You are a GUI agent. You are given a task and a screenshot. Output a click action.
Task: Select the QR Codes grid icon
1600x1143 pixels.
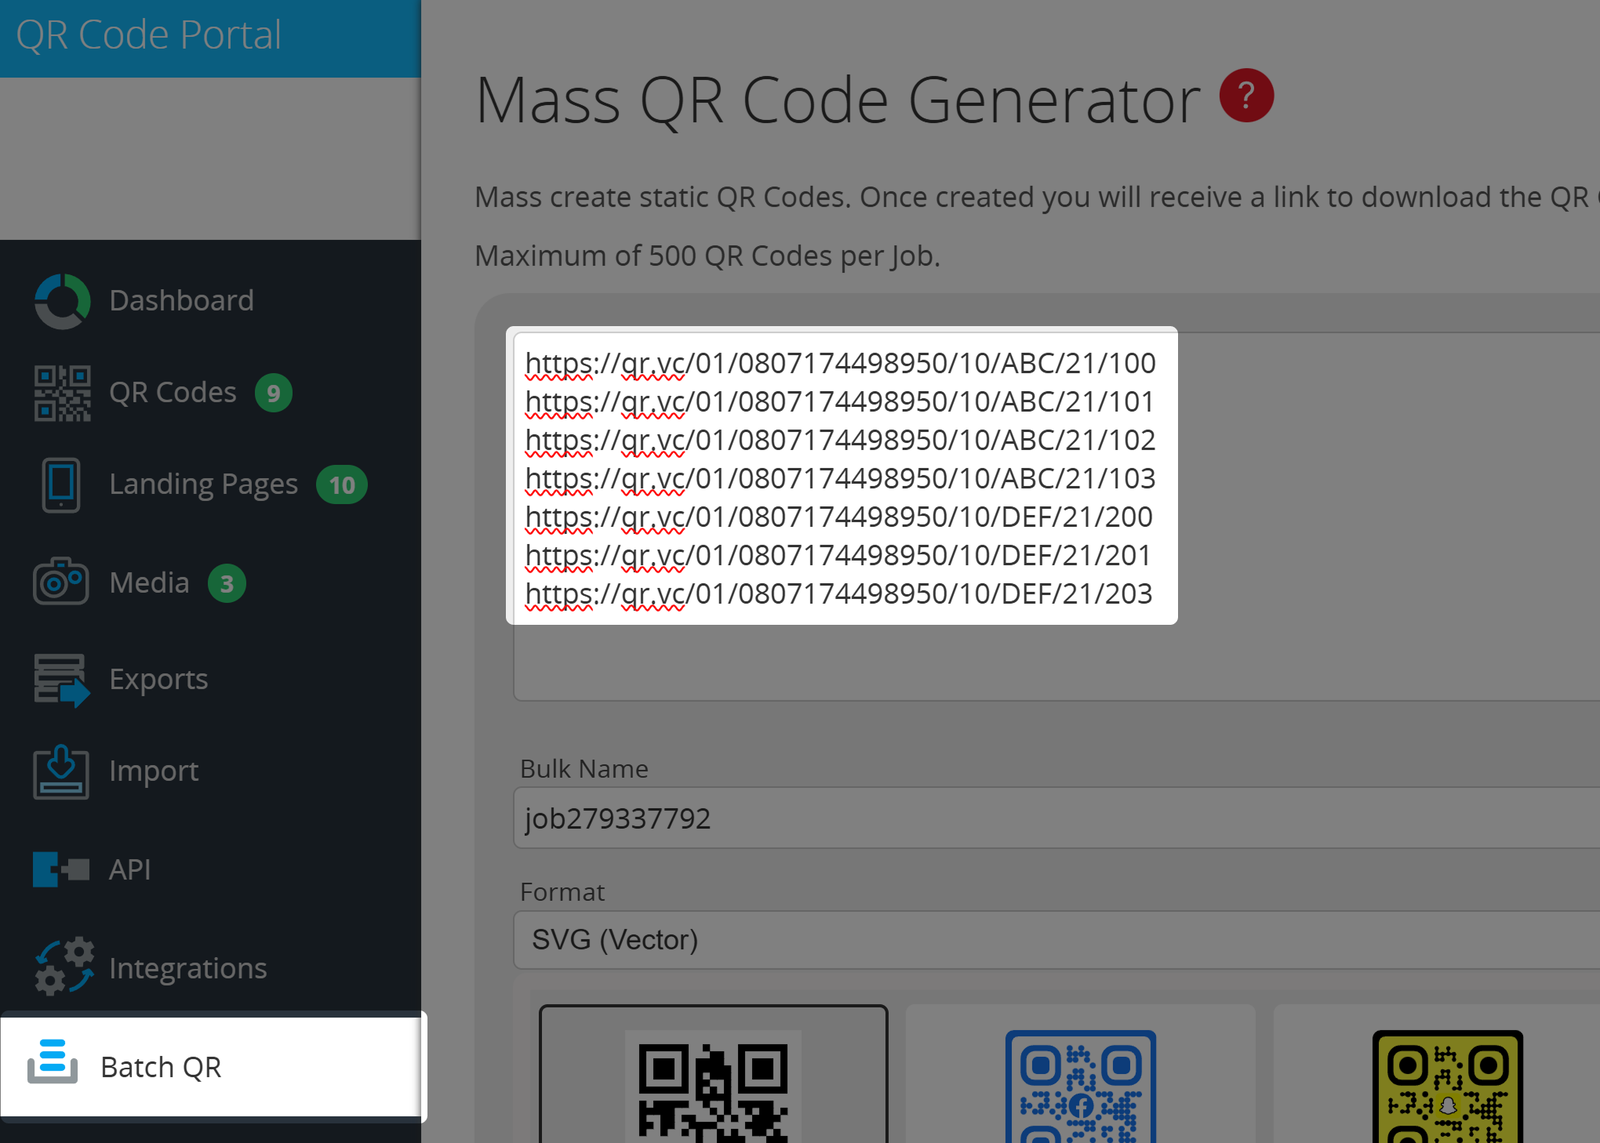coord(61,391)
